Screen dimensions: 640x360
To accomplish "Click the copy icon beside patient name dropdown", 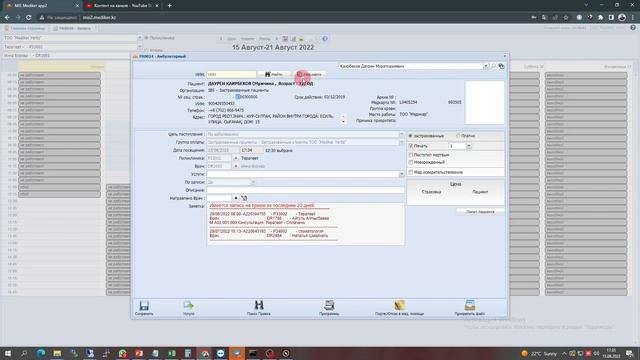I will coord(501,66).
